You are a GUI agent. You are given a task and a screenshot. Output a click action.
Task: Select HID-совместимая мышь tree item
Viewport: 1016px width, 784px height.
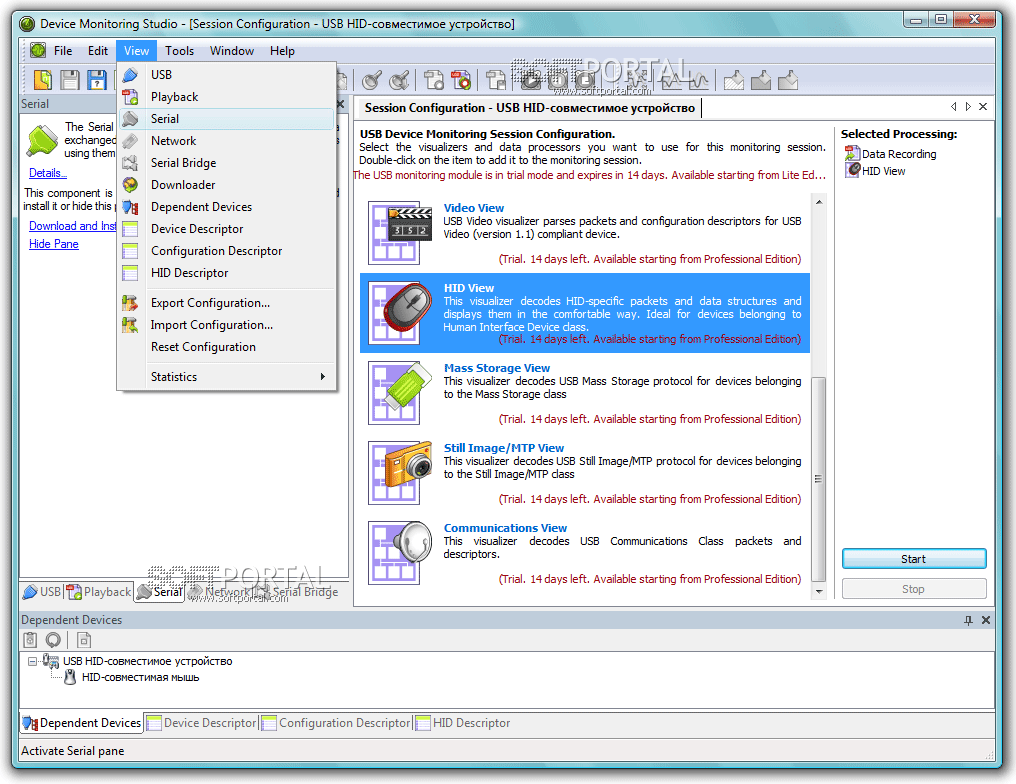pos(140,677)
